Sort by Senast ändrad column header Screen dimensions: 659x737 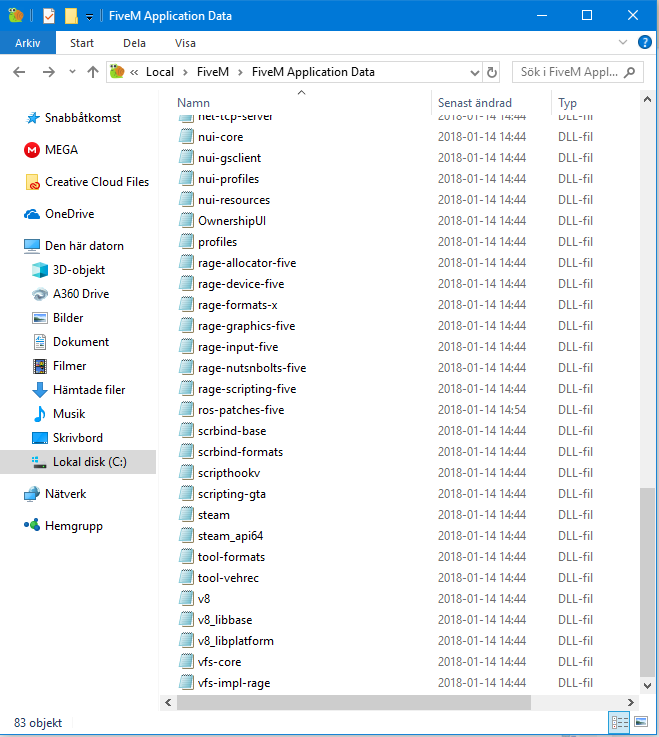pos(475,102)
